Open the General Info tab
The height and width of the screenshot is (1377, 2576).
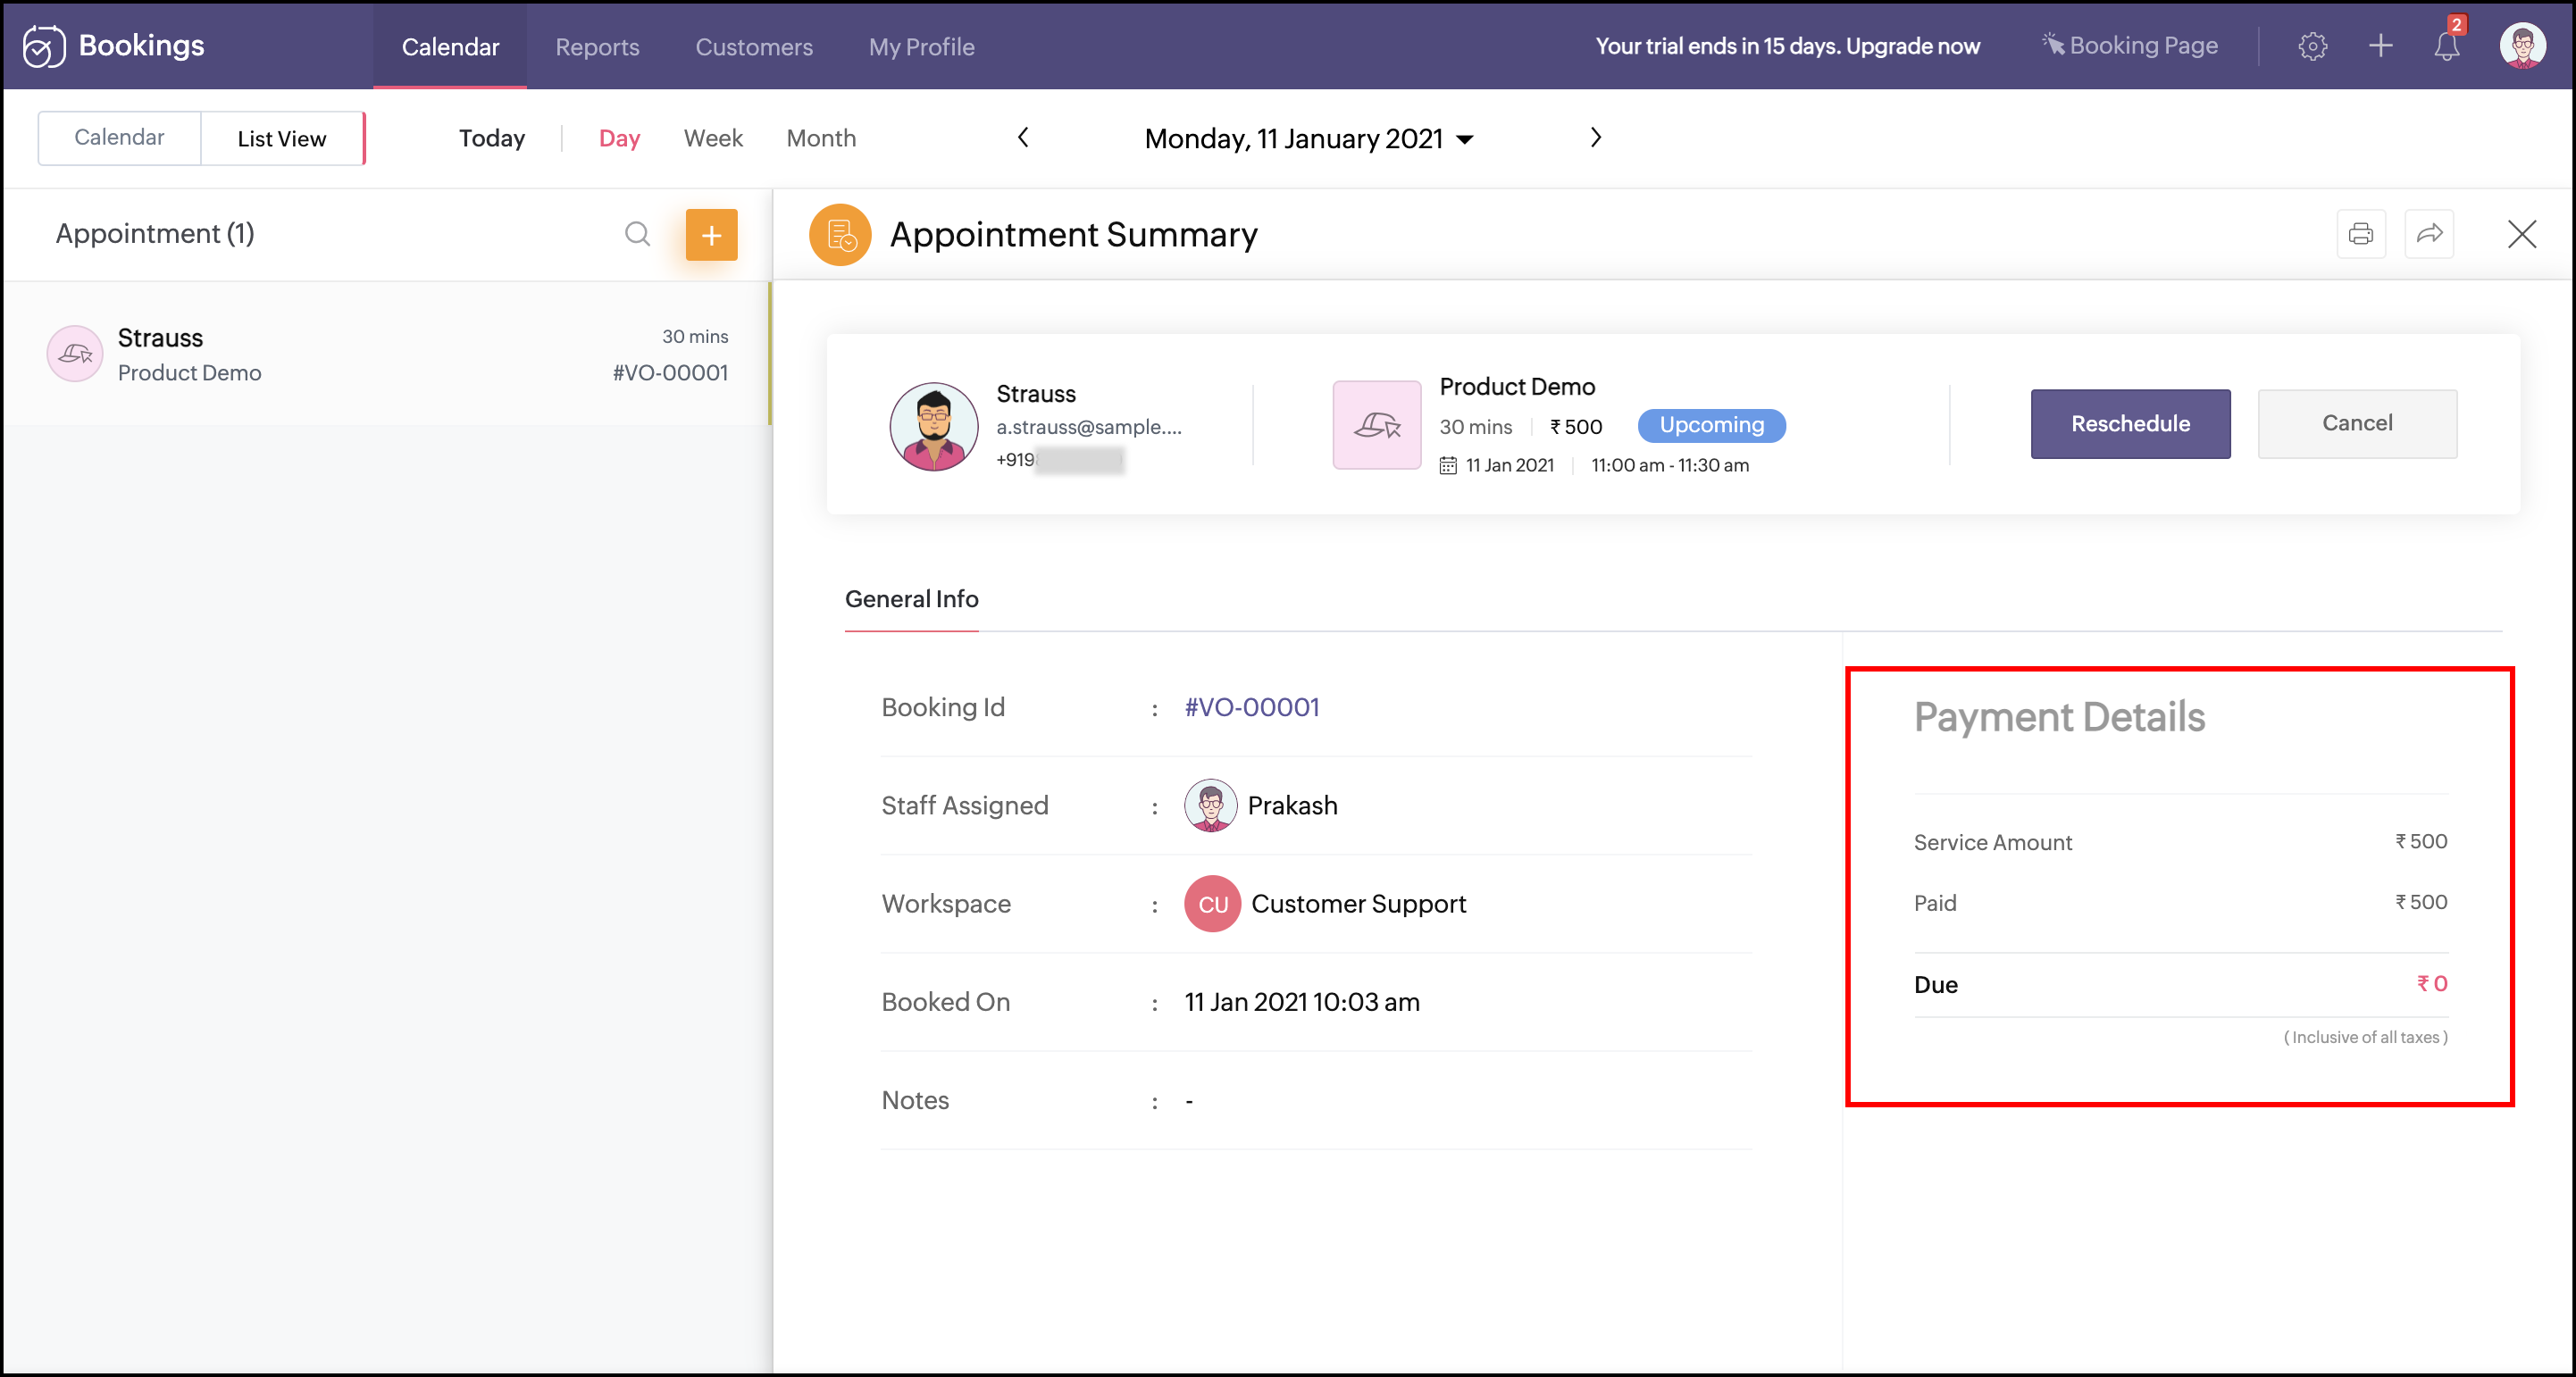click(911, 599)
